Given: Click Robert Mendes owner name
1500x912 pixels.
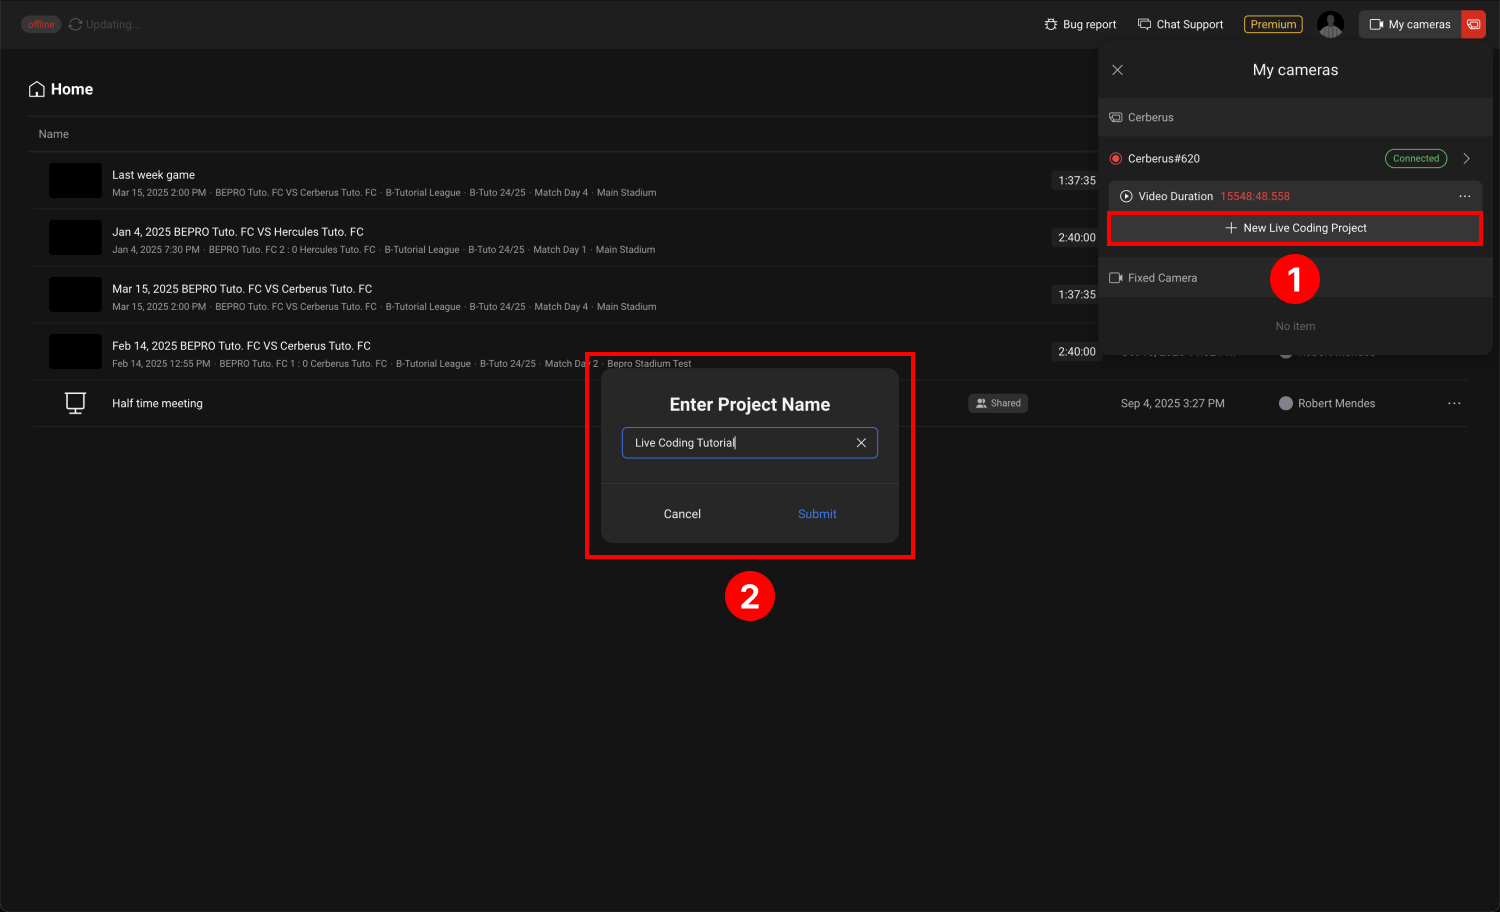Looking at the screenshot, I should 1336,403.
